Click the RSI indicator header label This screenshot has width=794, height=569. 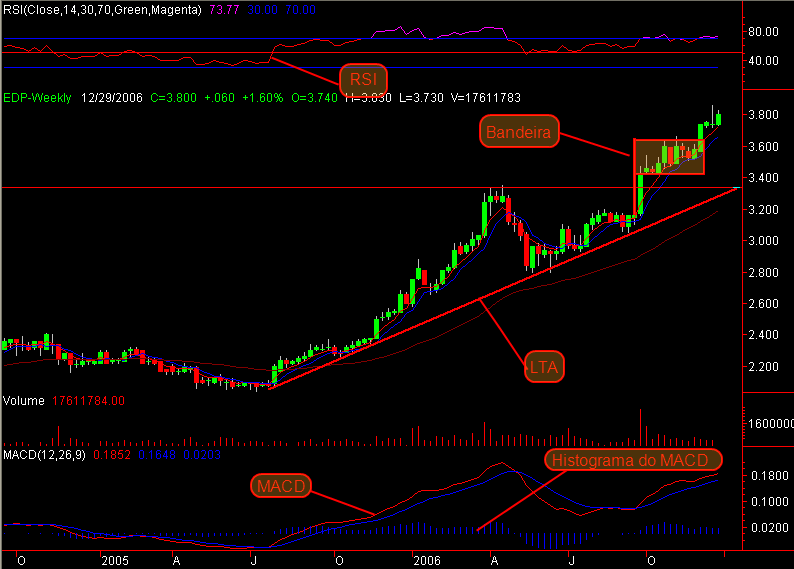102,10
